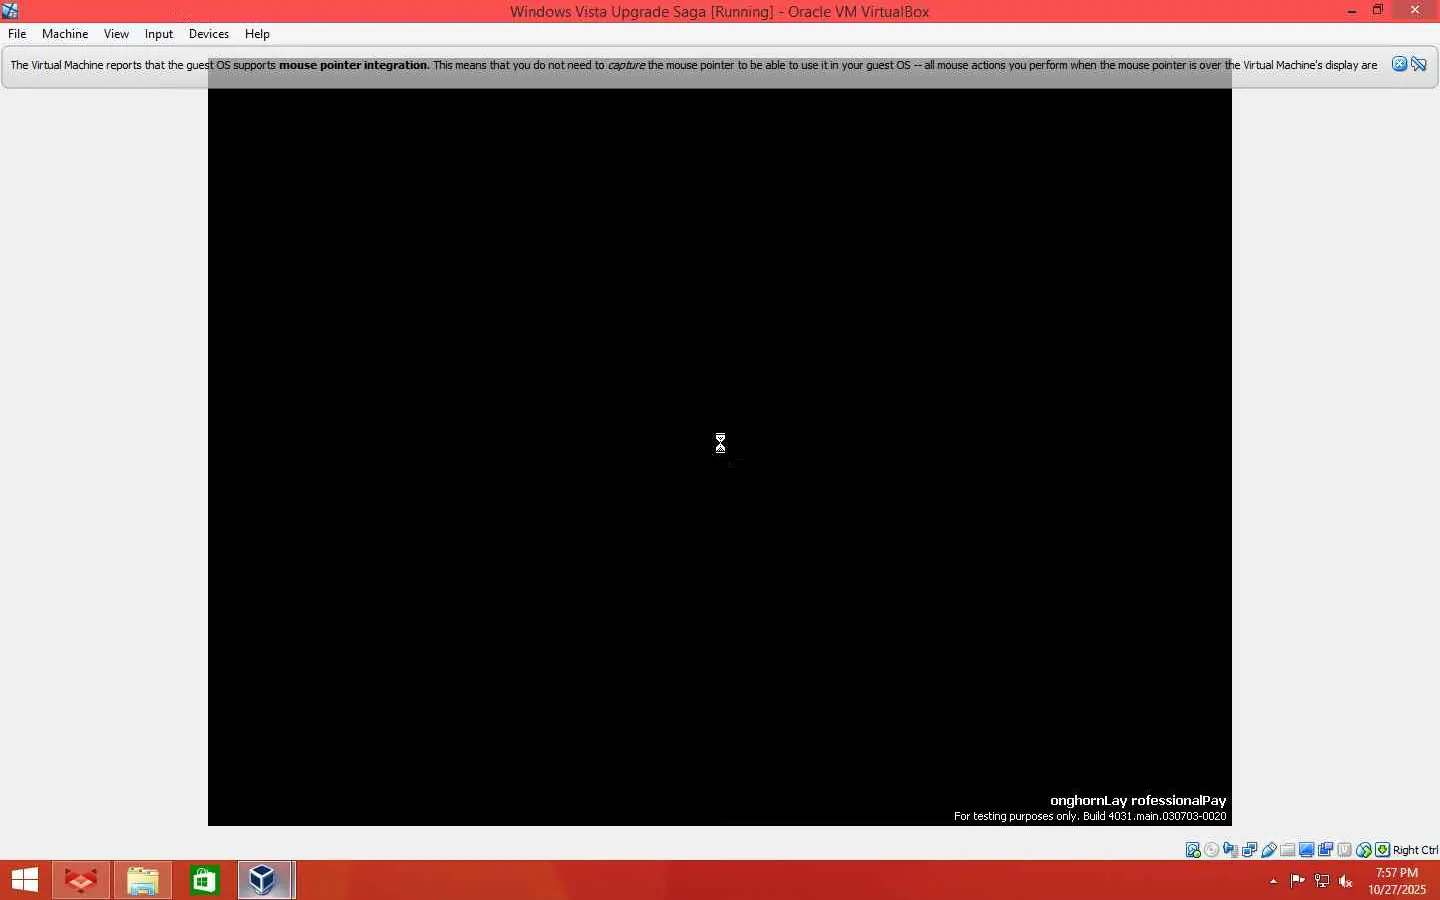Image resolution: width=1440 pixels, height=900 pixels.
Task: Click the display status monitor icon
Action: coord(1307,850)
